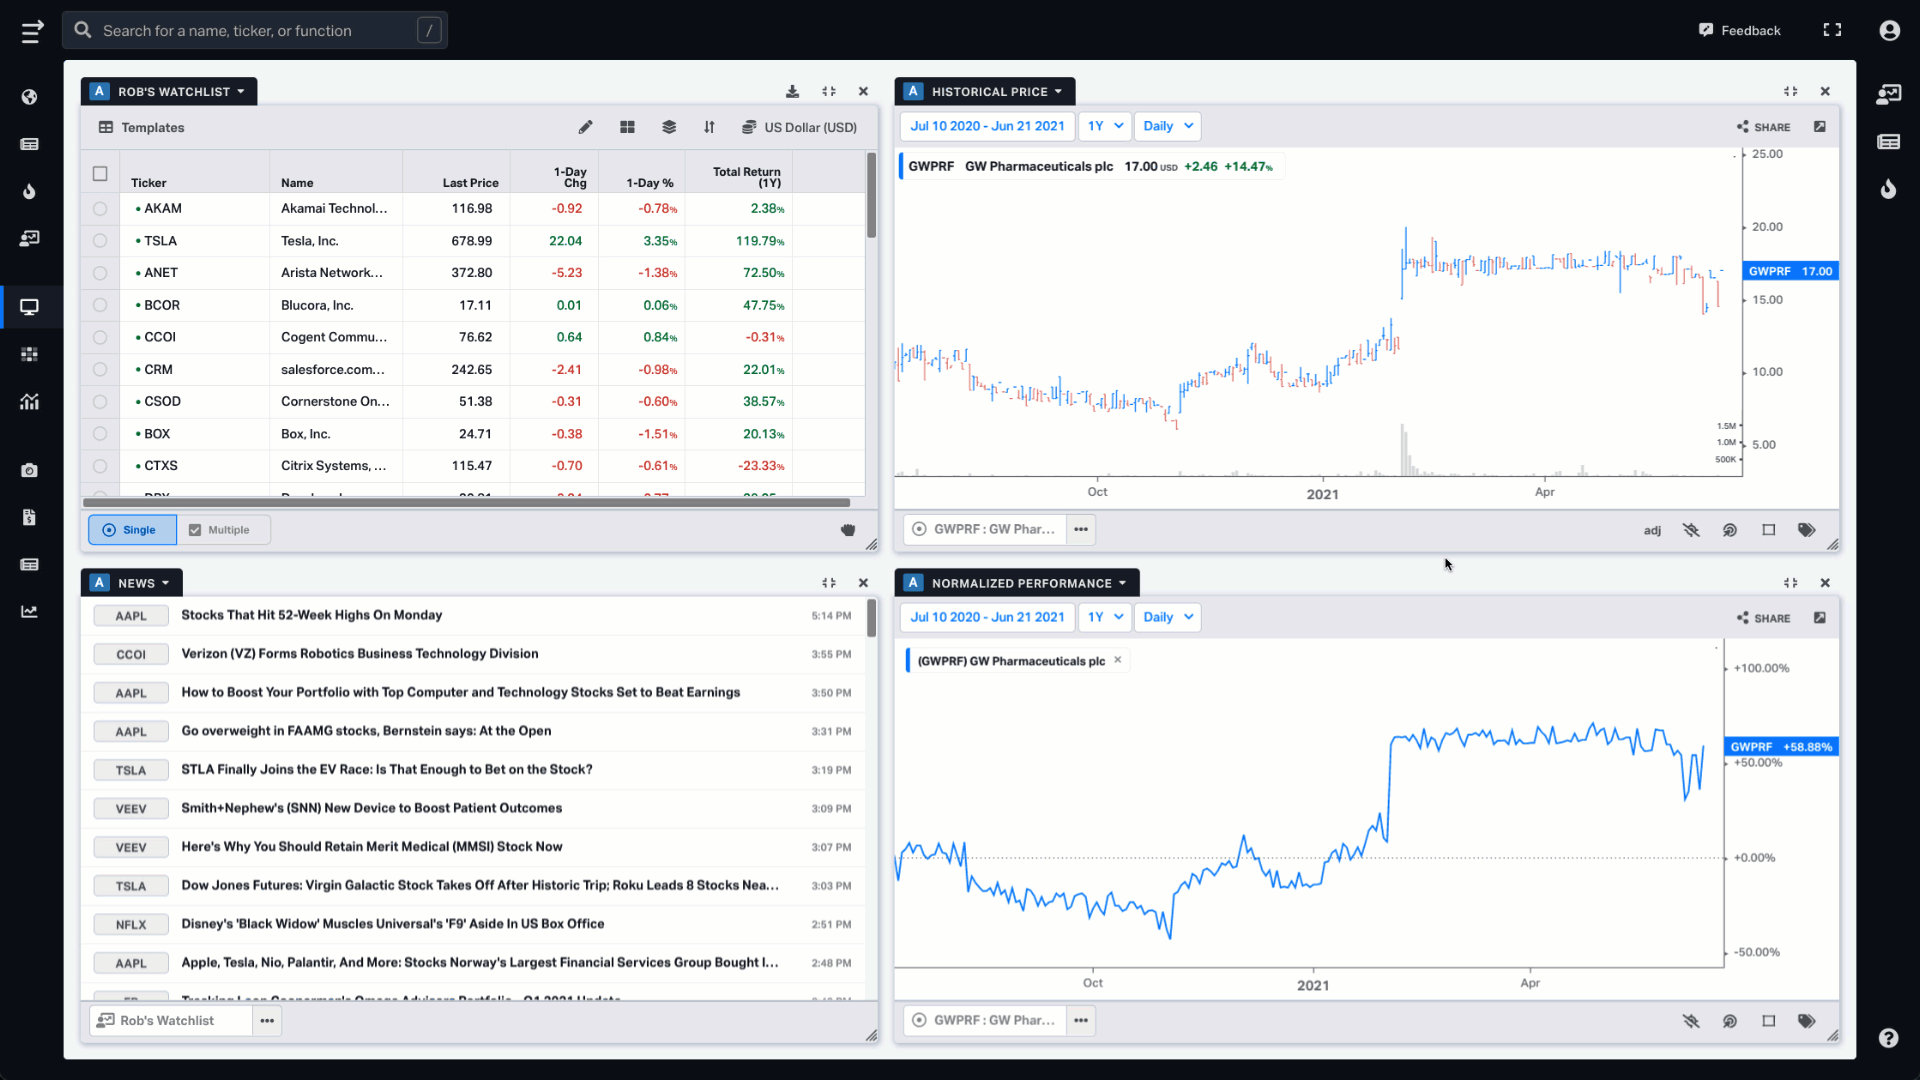Screen dimensions: 1920x1080
Task: Open Verizon (VZ) Forms Robotics Business headline
Action: [x=360, y=654]
